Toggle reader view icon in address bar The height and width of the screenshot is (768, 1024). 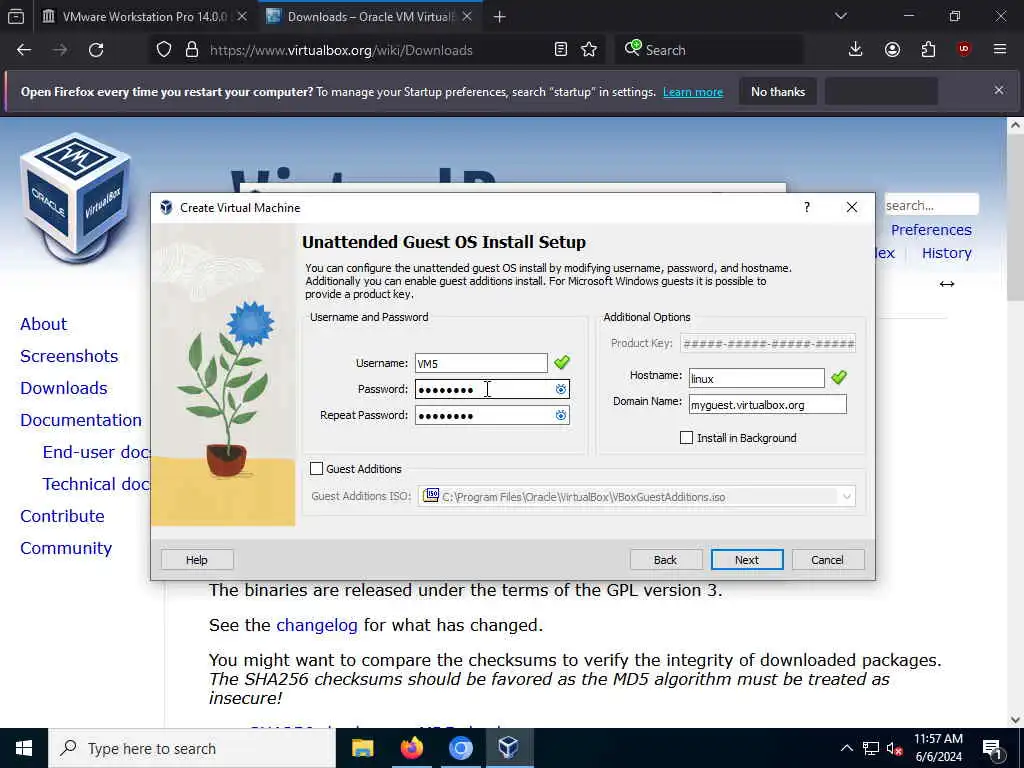[x=560, y=50]
